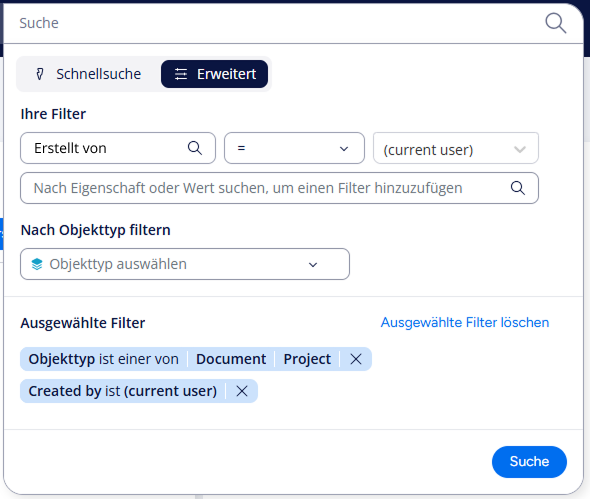Click the Erweitert sliders icon

pyautogui.click(x=181, y=74)
